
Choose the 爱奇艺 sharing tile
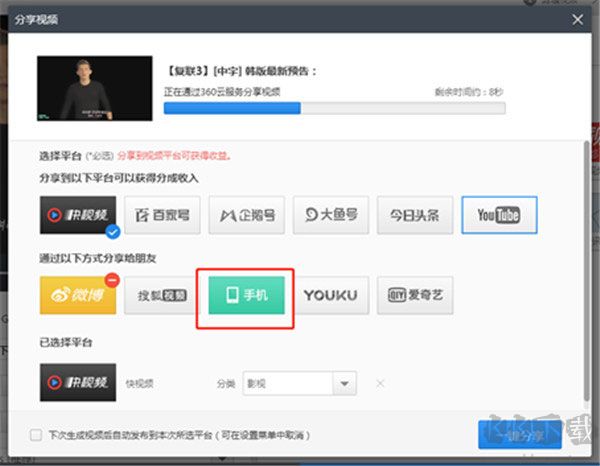coord(415,295)
